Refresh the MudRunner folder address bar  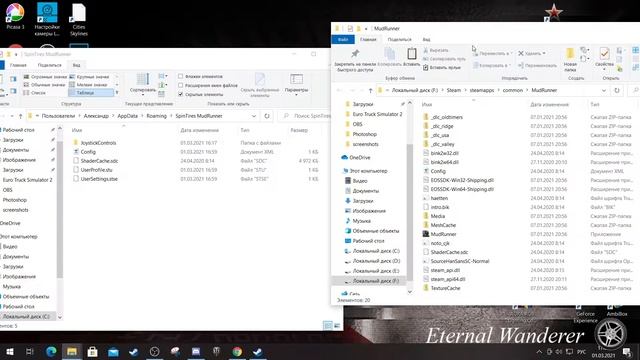[617, 90]
